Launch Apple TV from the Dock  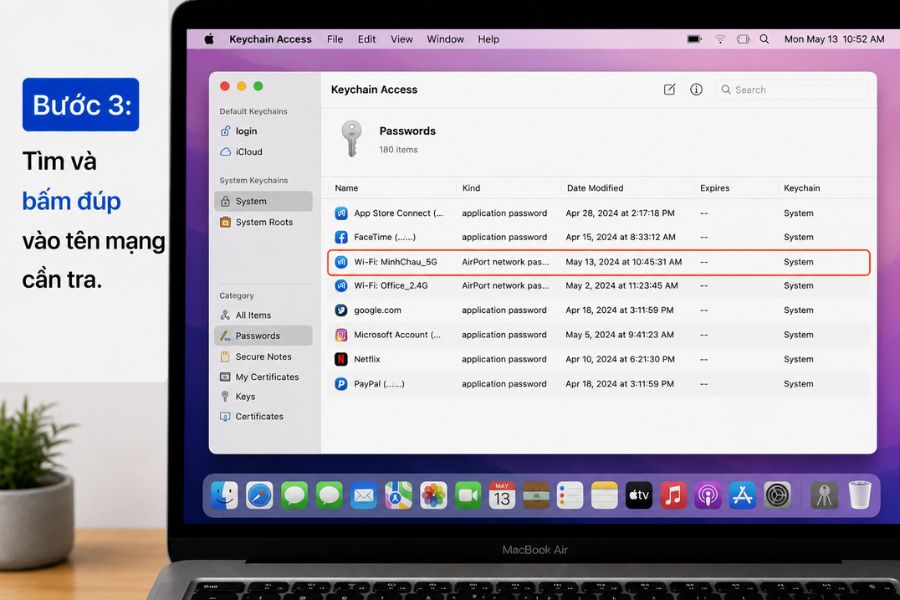tap(639, 496)
